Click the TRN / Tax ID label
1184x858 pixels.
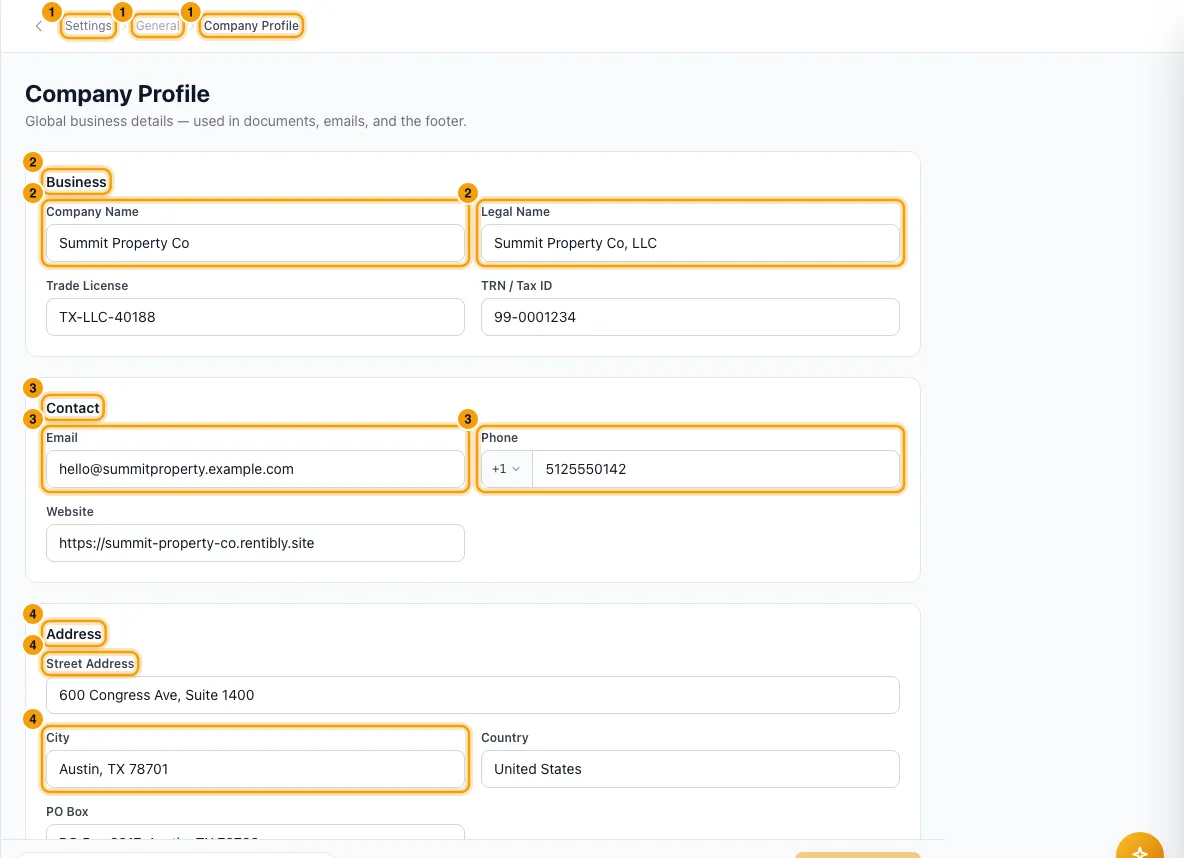tap(516, 285)
